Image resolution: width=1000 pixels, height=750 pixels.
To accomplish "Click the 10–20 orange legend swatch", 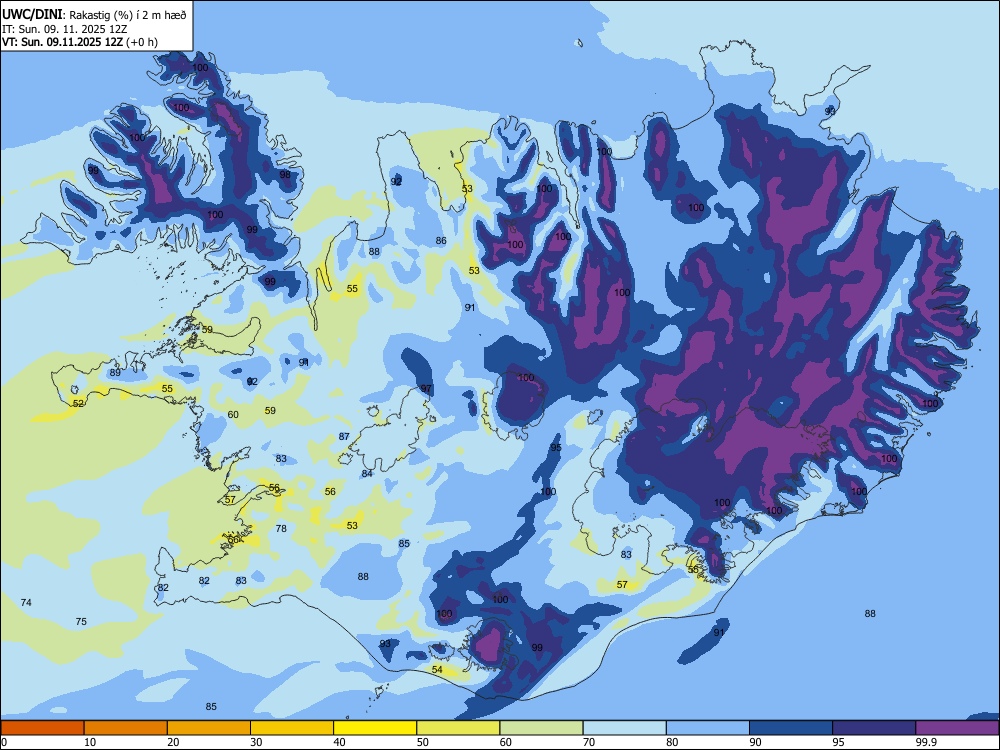I will pos(126,728).
